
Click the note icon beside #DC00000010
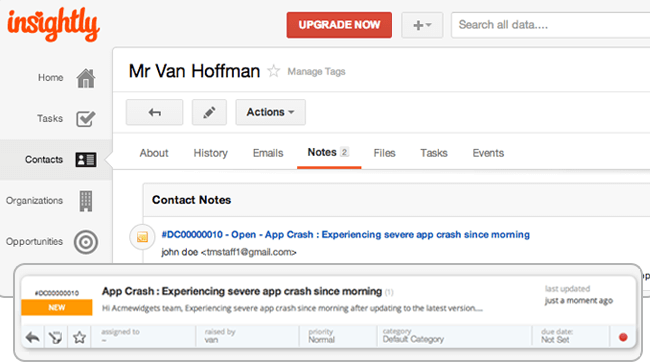click(142, 237)
